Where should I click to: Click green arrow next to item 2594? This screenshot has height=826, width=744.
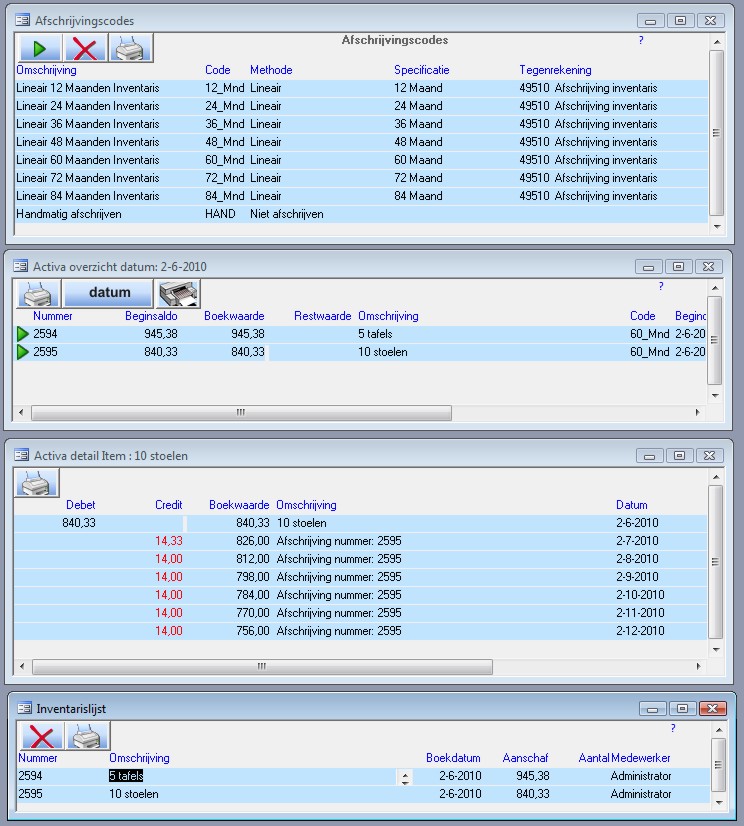pos(22,334)
